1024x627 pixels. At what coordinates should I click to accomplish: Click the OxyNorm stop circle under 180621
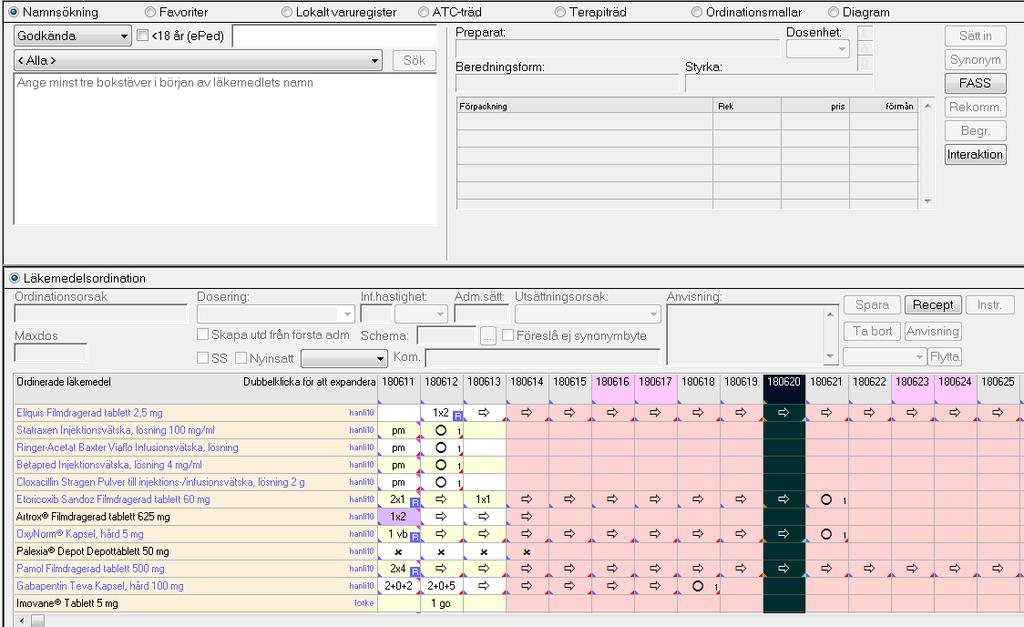tap(826, 534)
